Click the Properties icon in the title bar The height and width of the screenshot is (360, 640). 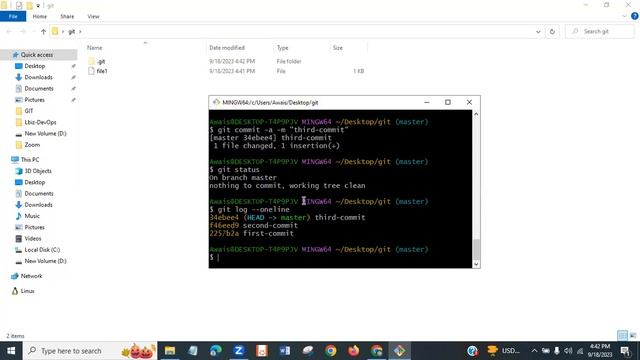pos(19,5)
